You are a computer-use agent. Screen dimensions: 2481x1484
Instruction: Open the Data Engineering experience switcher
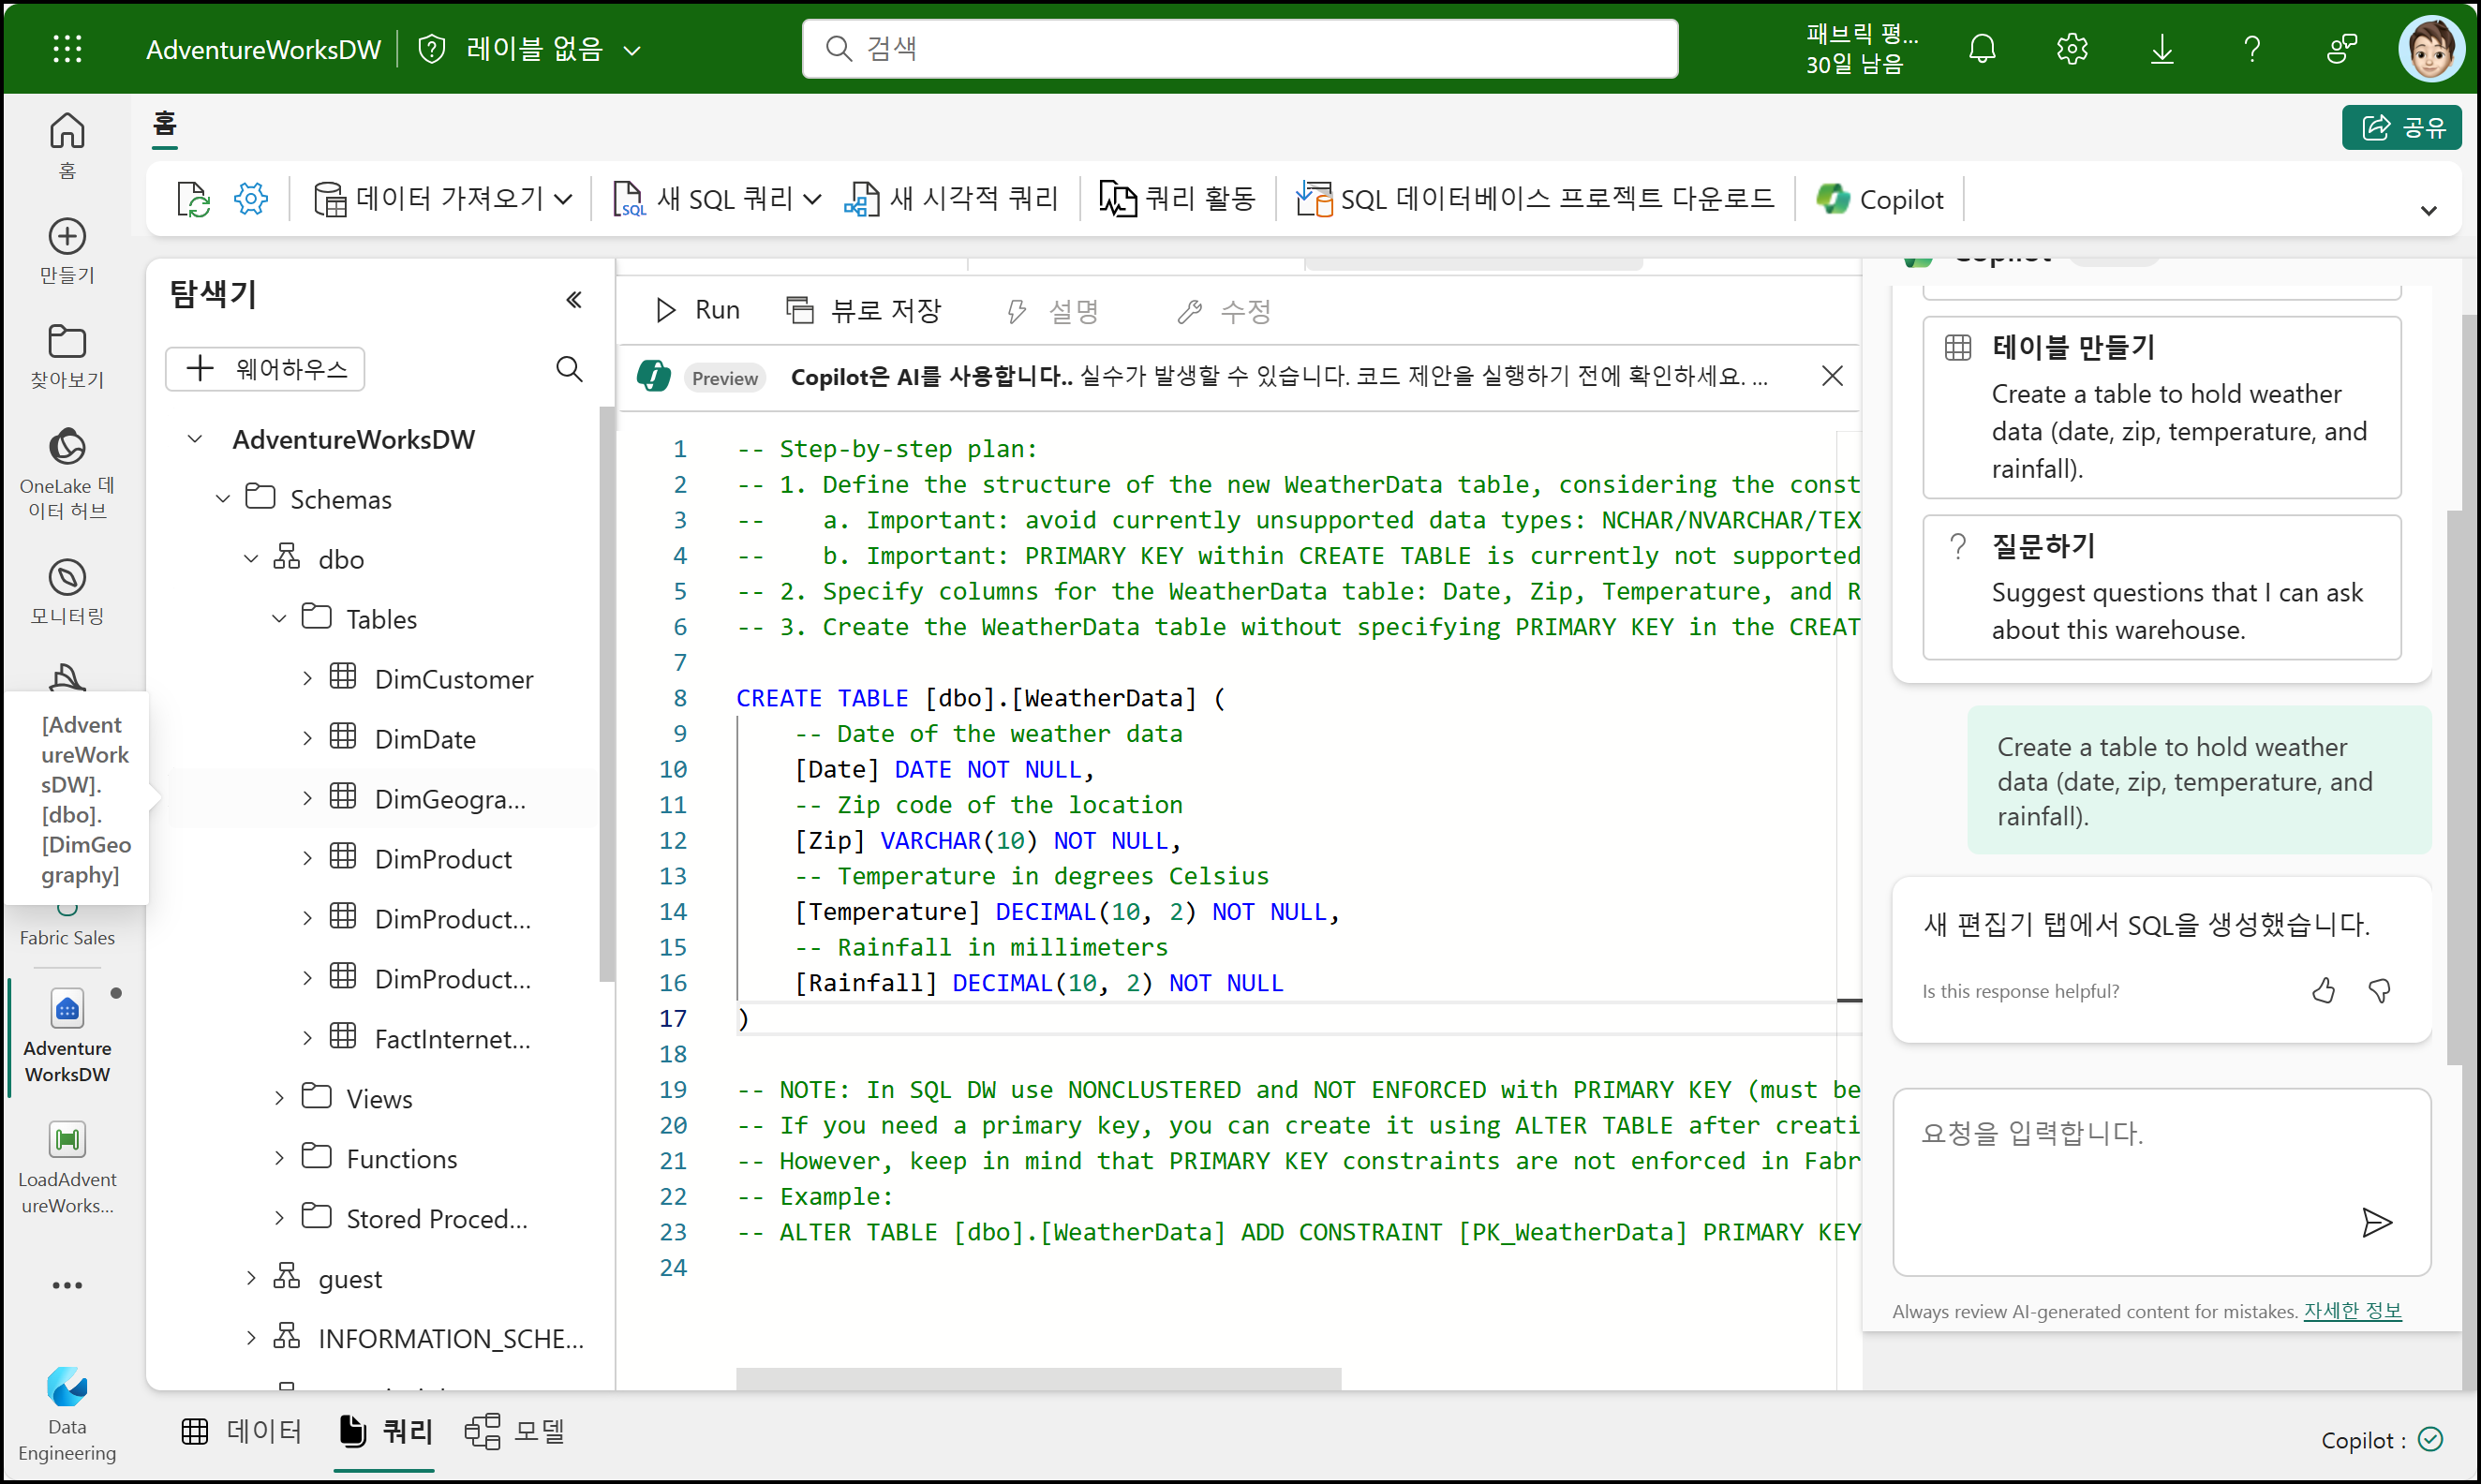point(67,1414)
